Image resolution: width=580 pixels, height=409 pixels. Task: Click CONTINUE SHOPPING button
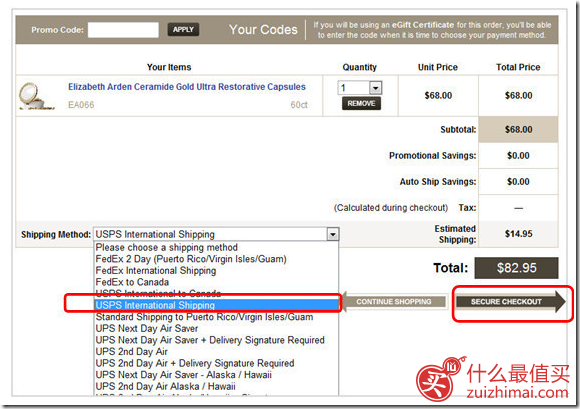tap(394, 301)
